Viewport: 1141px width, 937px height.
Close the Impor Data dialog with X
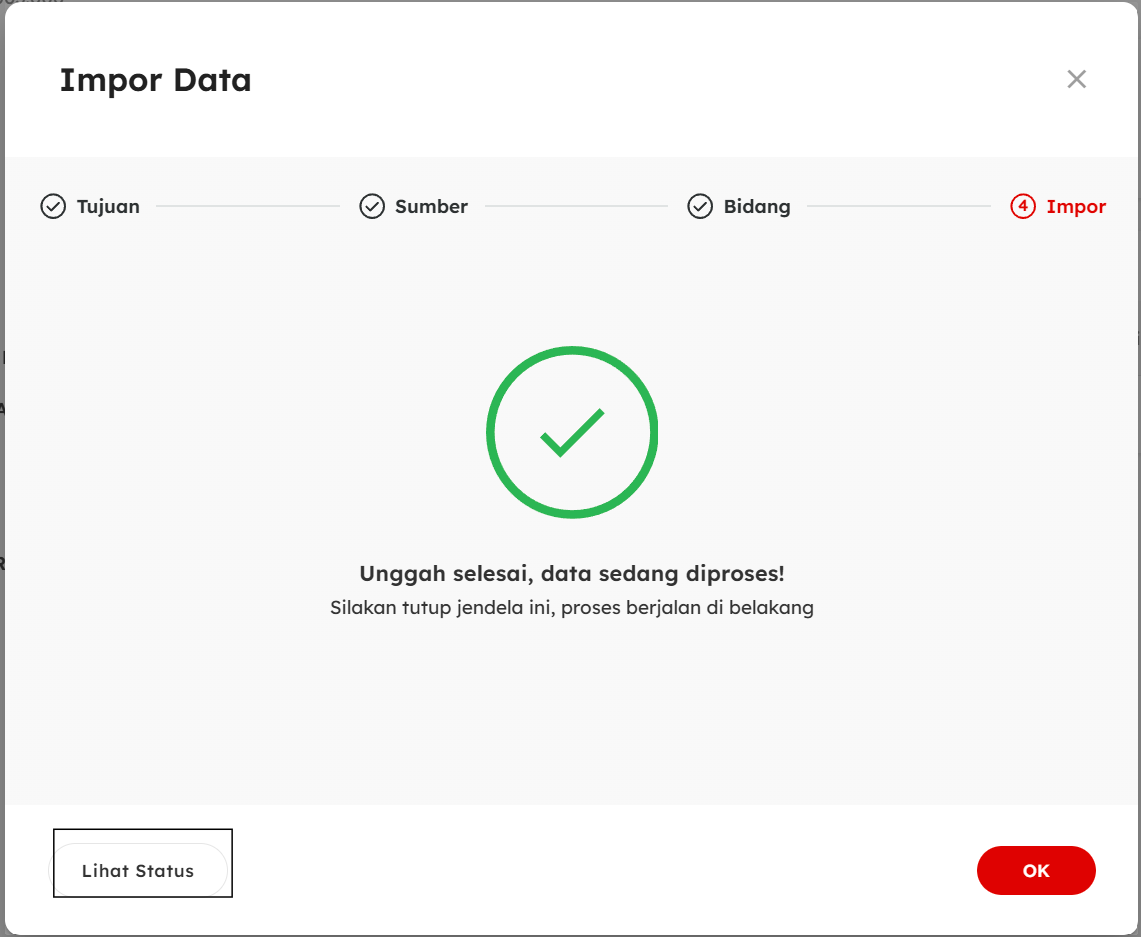tap(1076, 80)
